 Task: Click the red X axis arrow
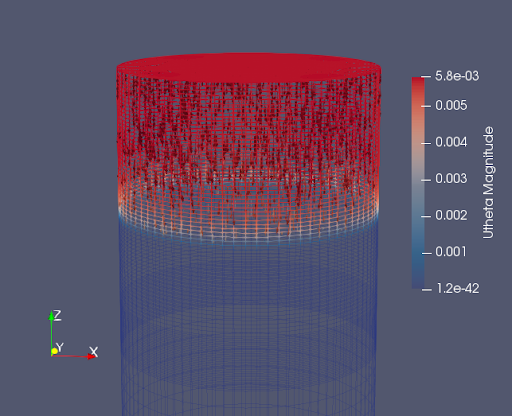click(74, 356)
